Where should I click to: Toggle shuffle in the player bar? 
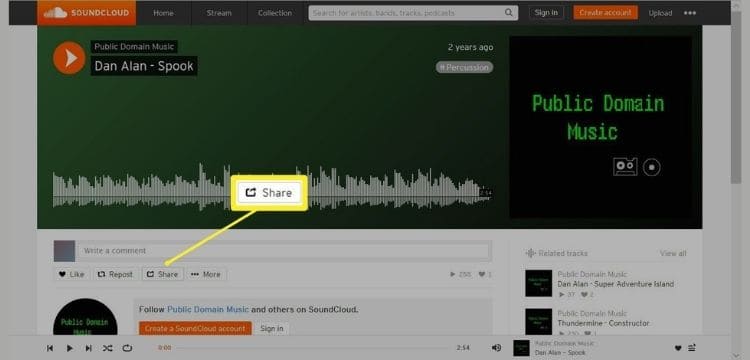tap(108, 348)
